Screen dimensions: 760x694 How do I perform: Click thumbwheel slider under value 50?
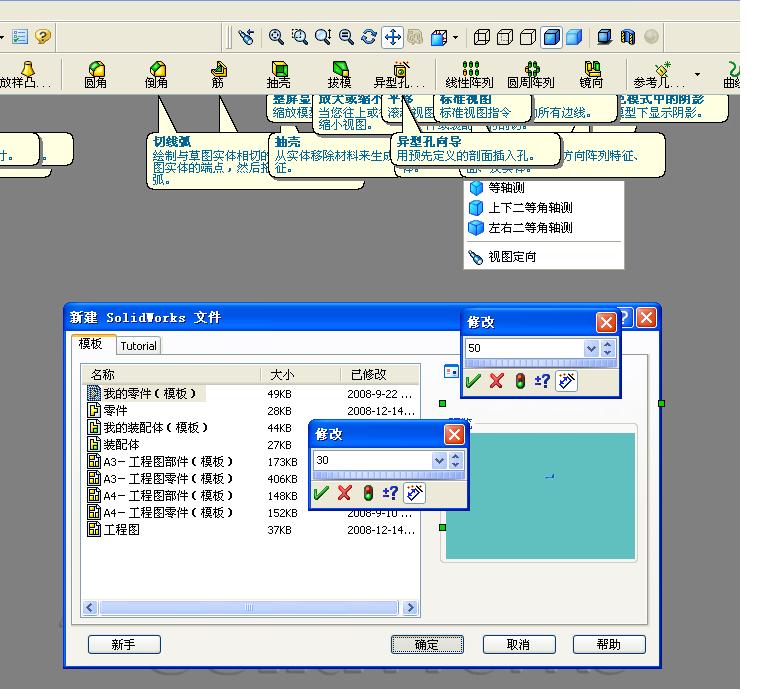click(540, 363)
